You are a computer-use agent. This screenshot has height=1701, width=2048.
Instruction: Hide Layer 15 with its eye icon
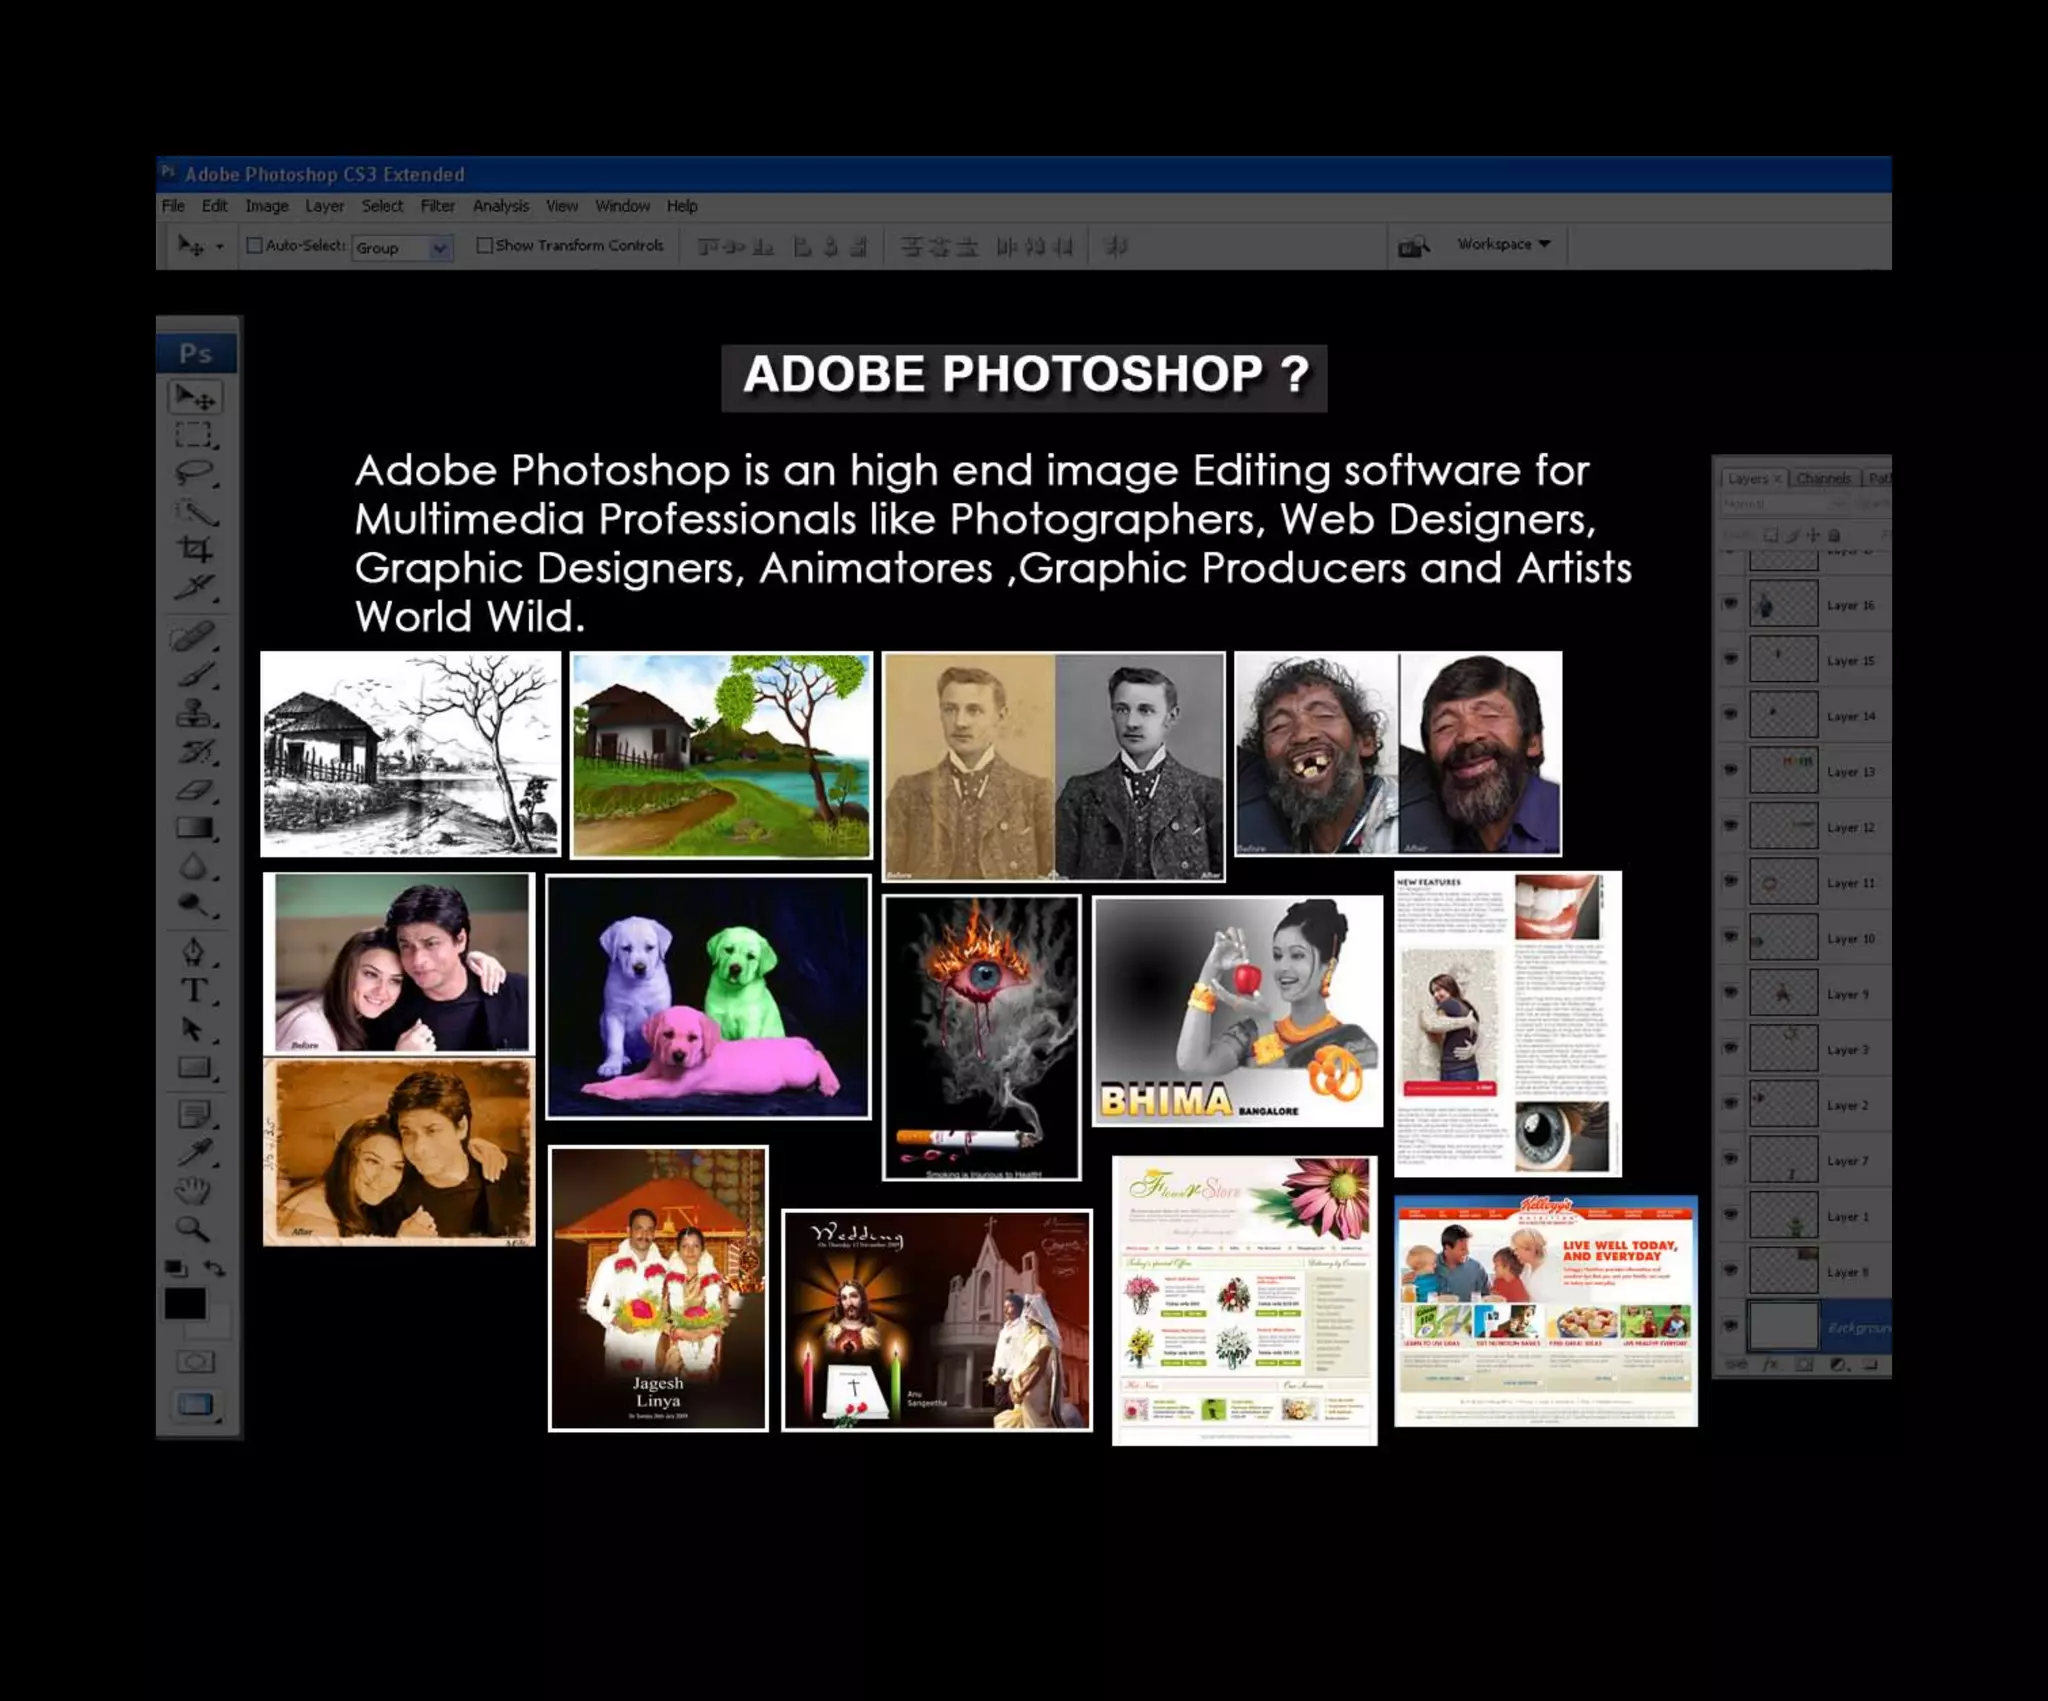point(1730,659)
